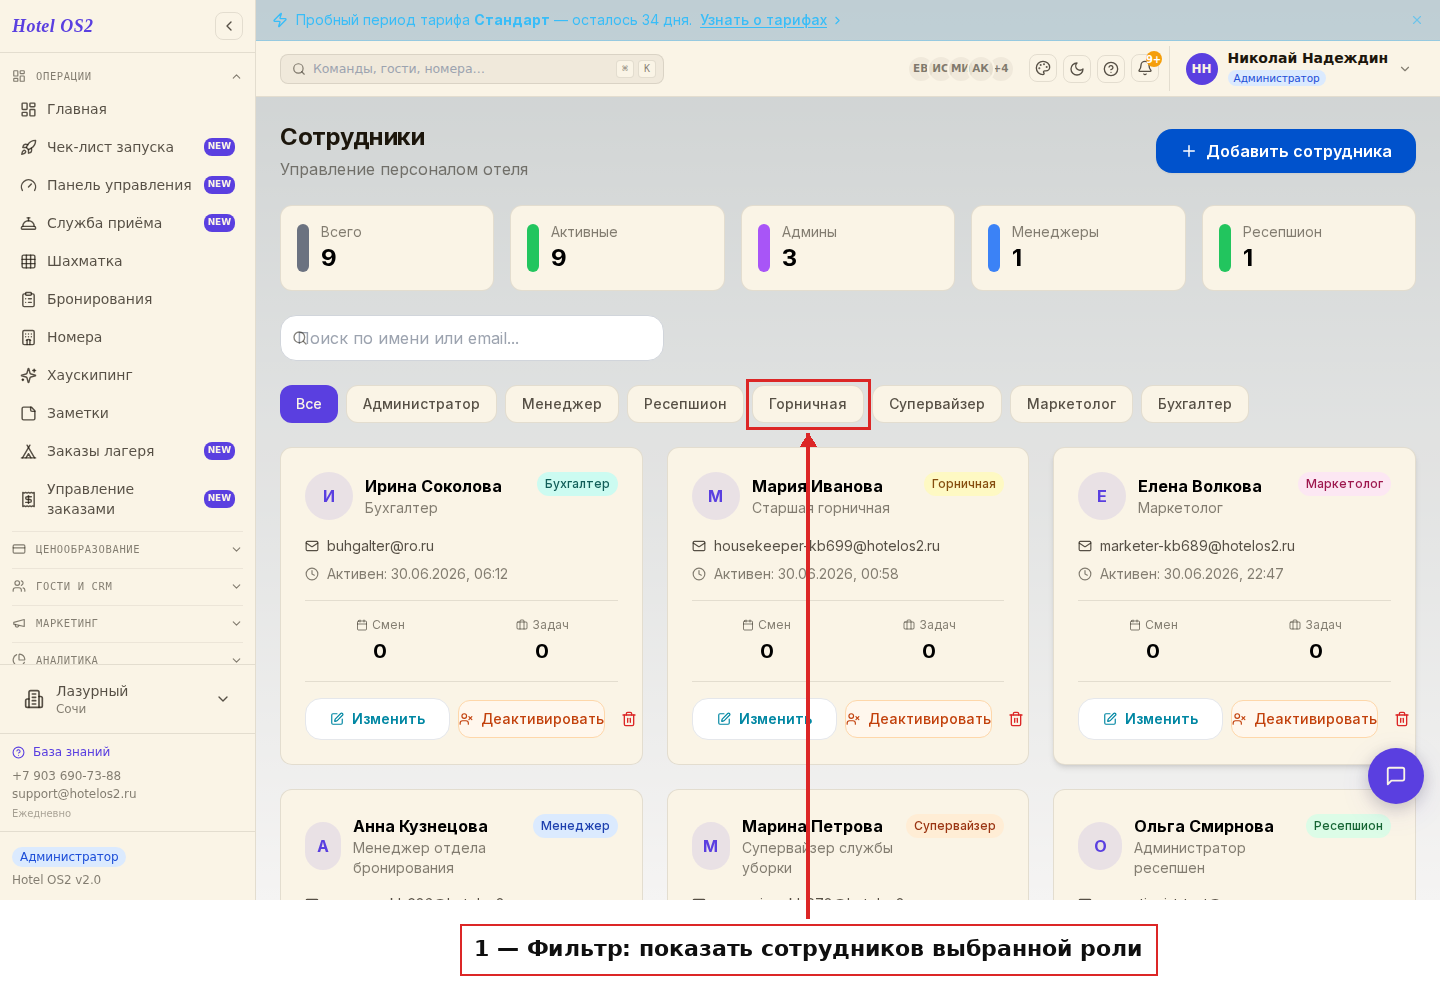This screenshot has height=999, width=1440.
Task: Click the +4 online users avatar
Action: click(x=1001, y=69)
